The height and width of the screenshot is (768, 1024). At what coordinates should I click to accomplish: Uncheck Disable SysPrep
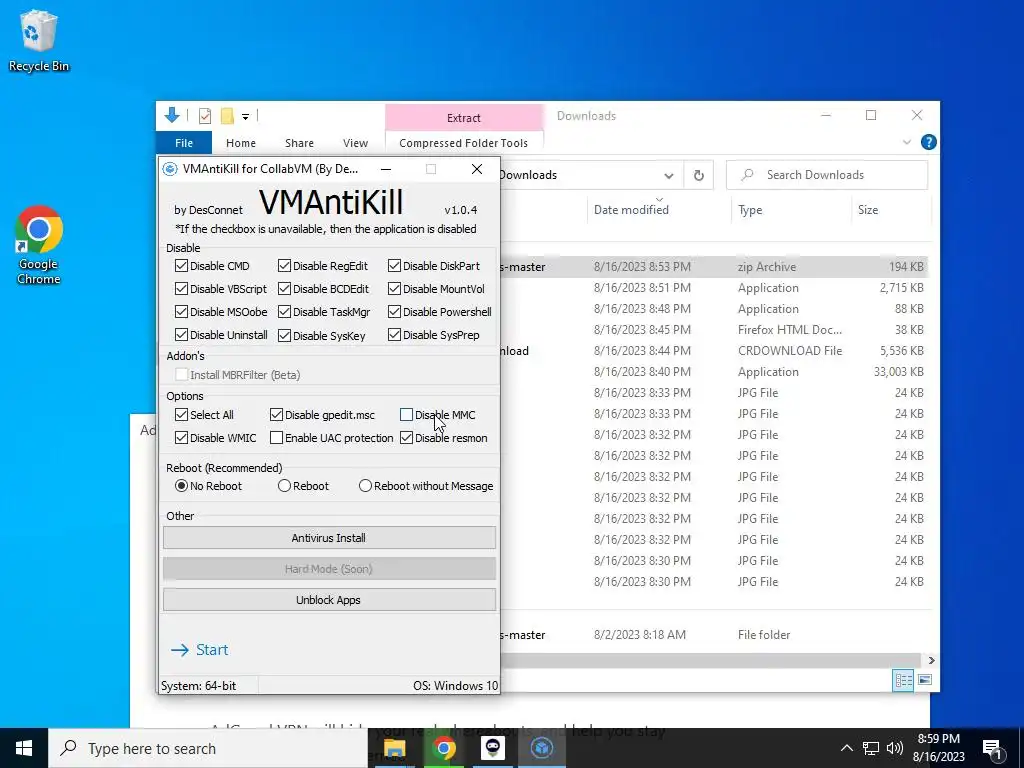click(x=394, y=335)
